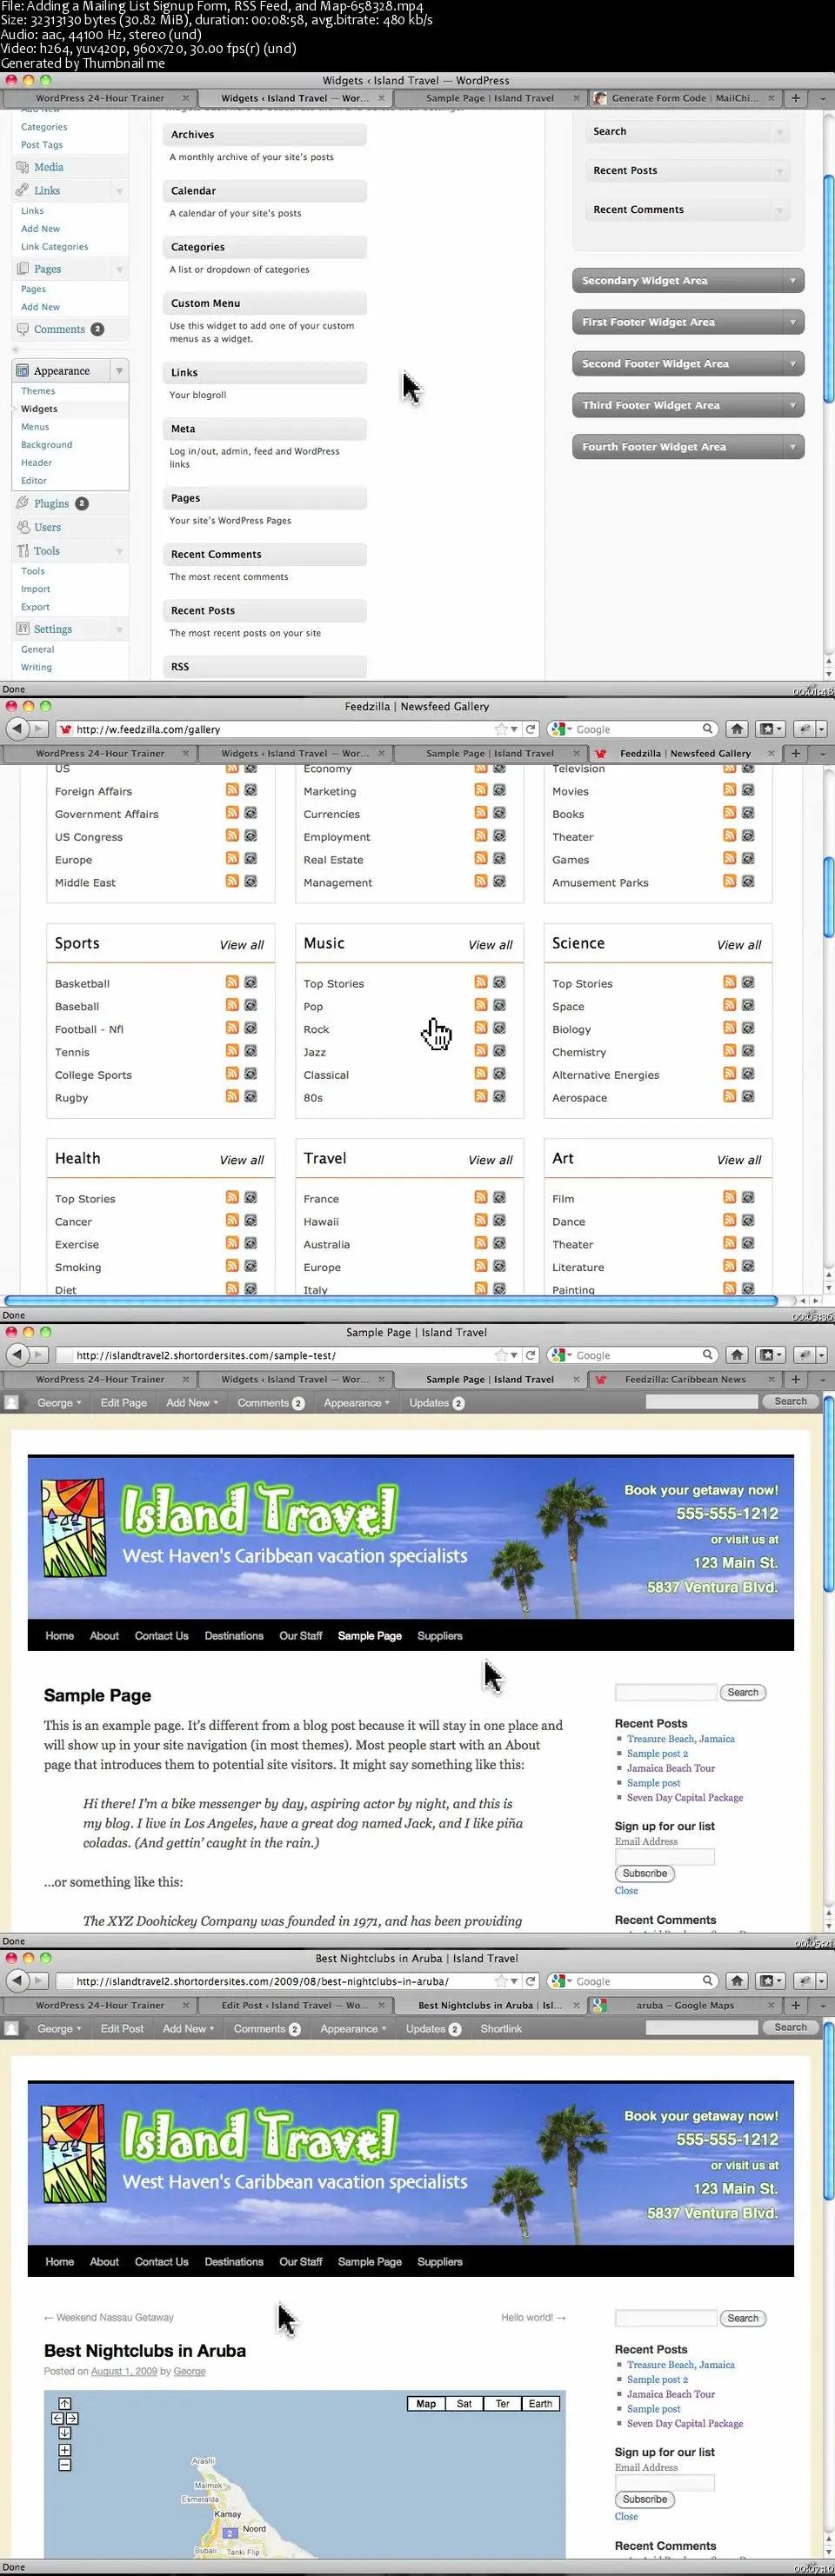This screenshot has width=835, height=2576.
Task: Switch map view to Sat
Action: (464, 2403)
